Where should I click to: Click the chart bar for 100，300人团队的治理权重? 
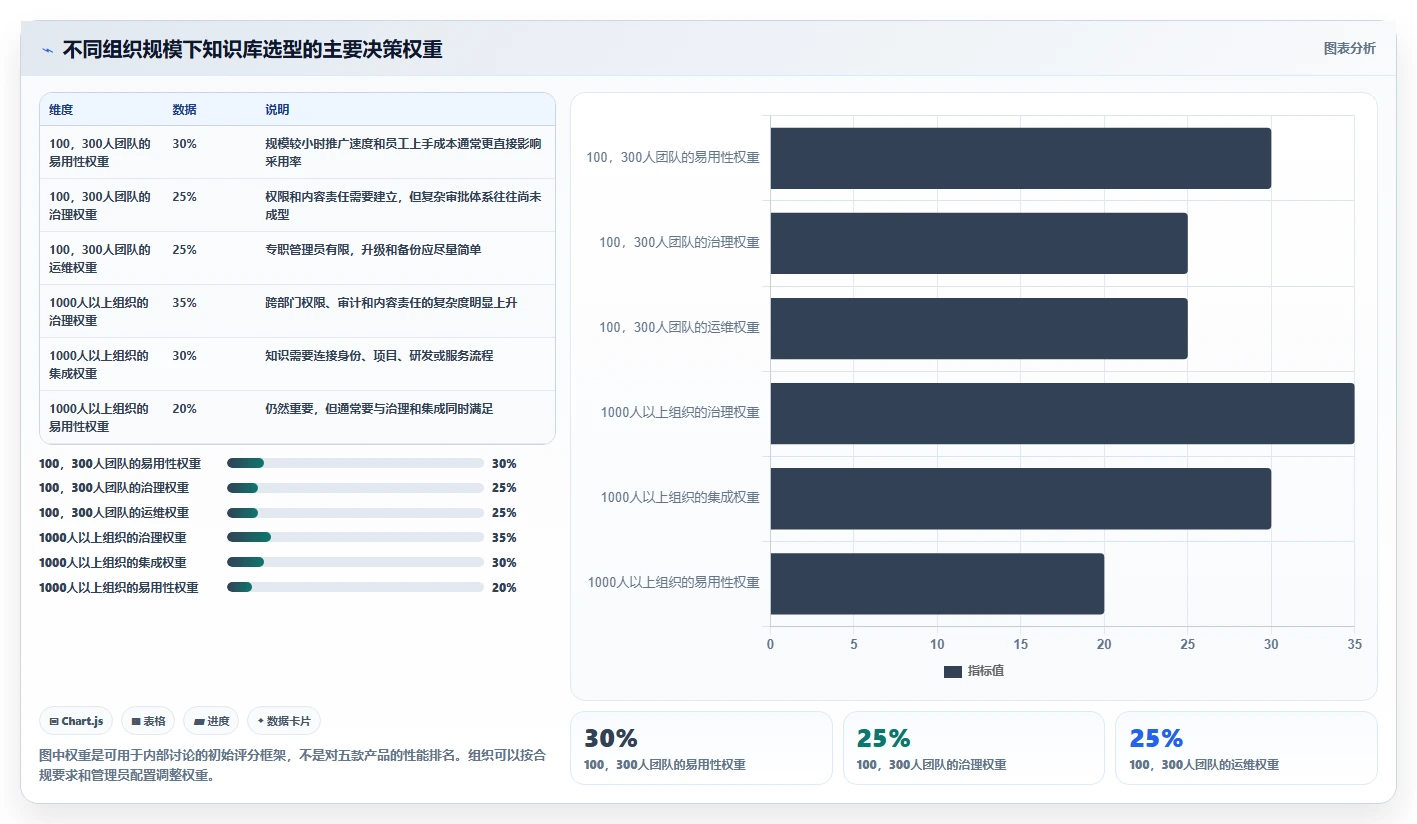tap(979, 243)
